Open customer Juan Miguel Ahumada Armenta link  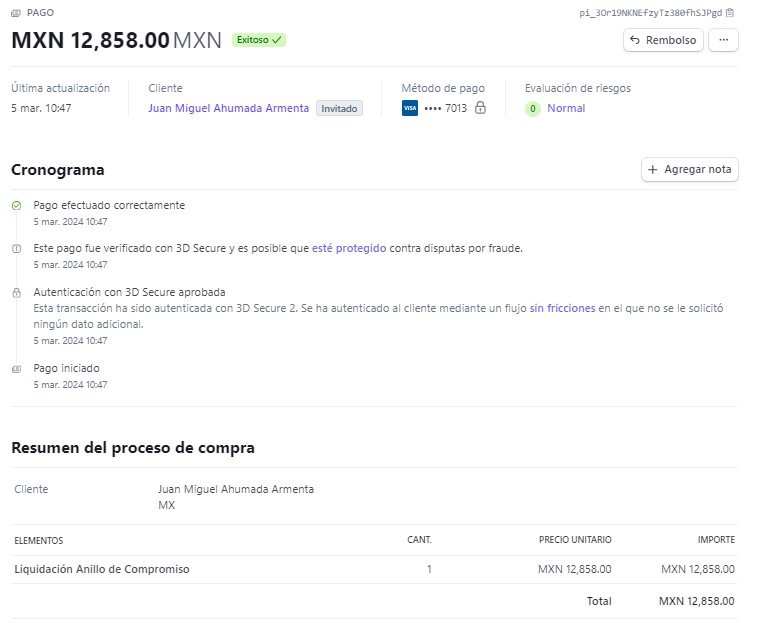tap(229, 108)
